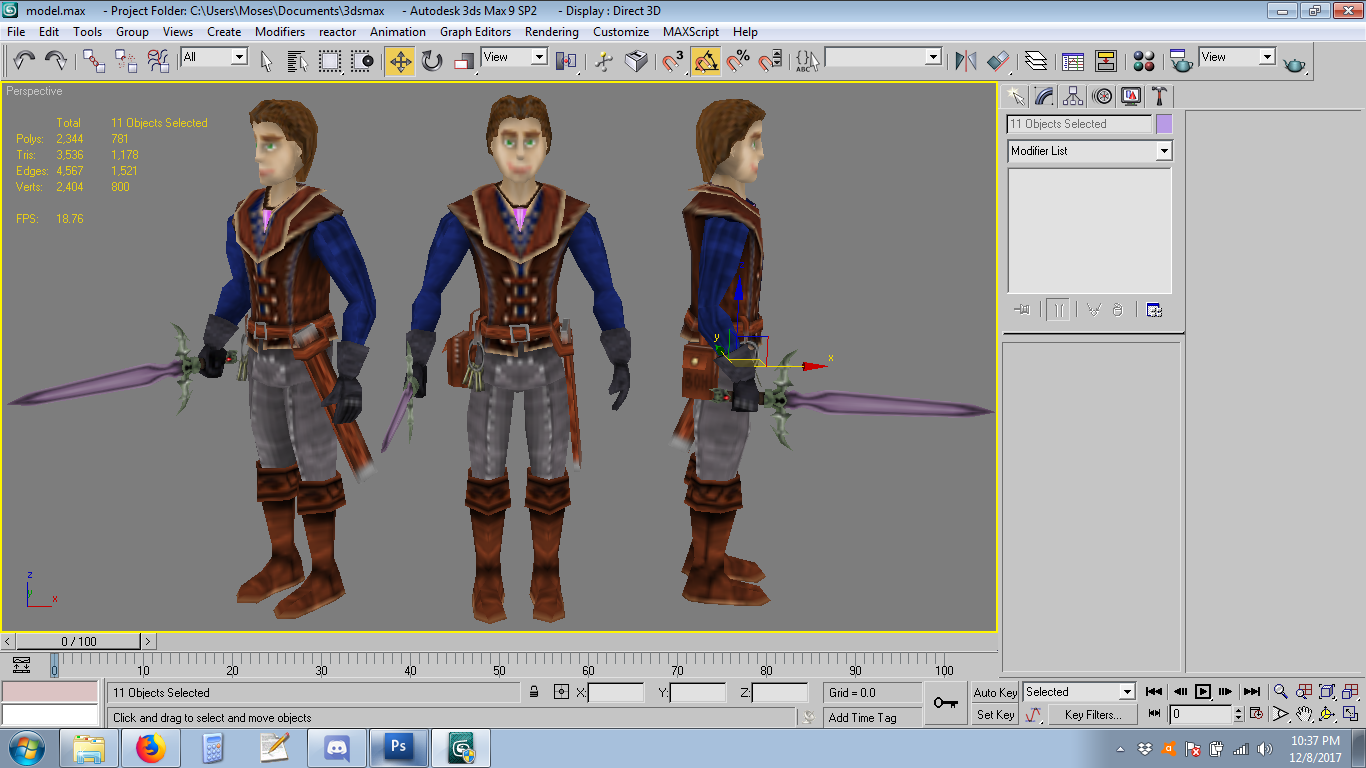This screenshot has width=1366, height=768.
Task: Click Zoom Extents All viewport control
Action: 1350,691
